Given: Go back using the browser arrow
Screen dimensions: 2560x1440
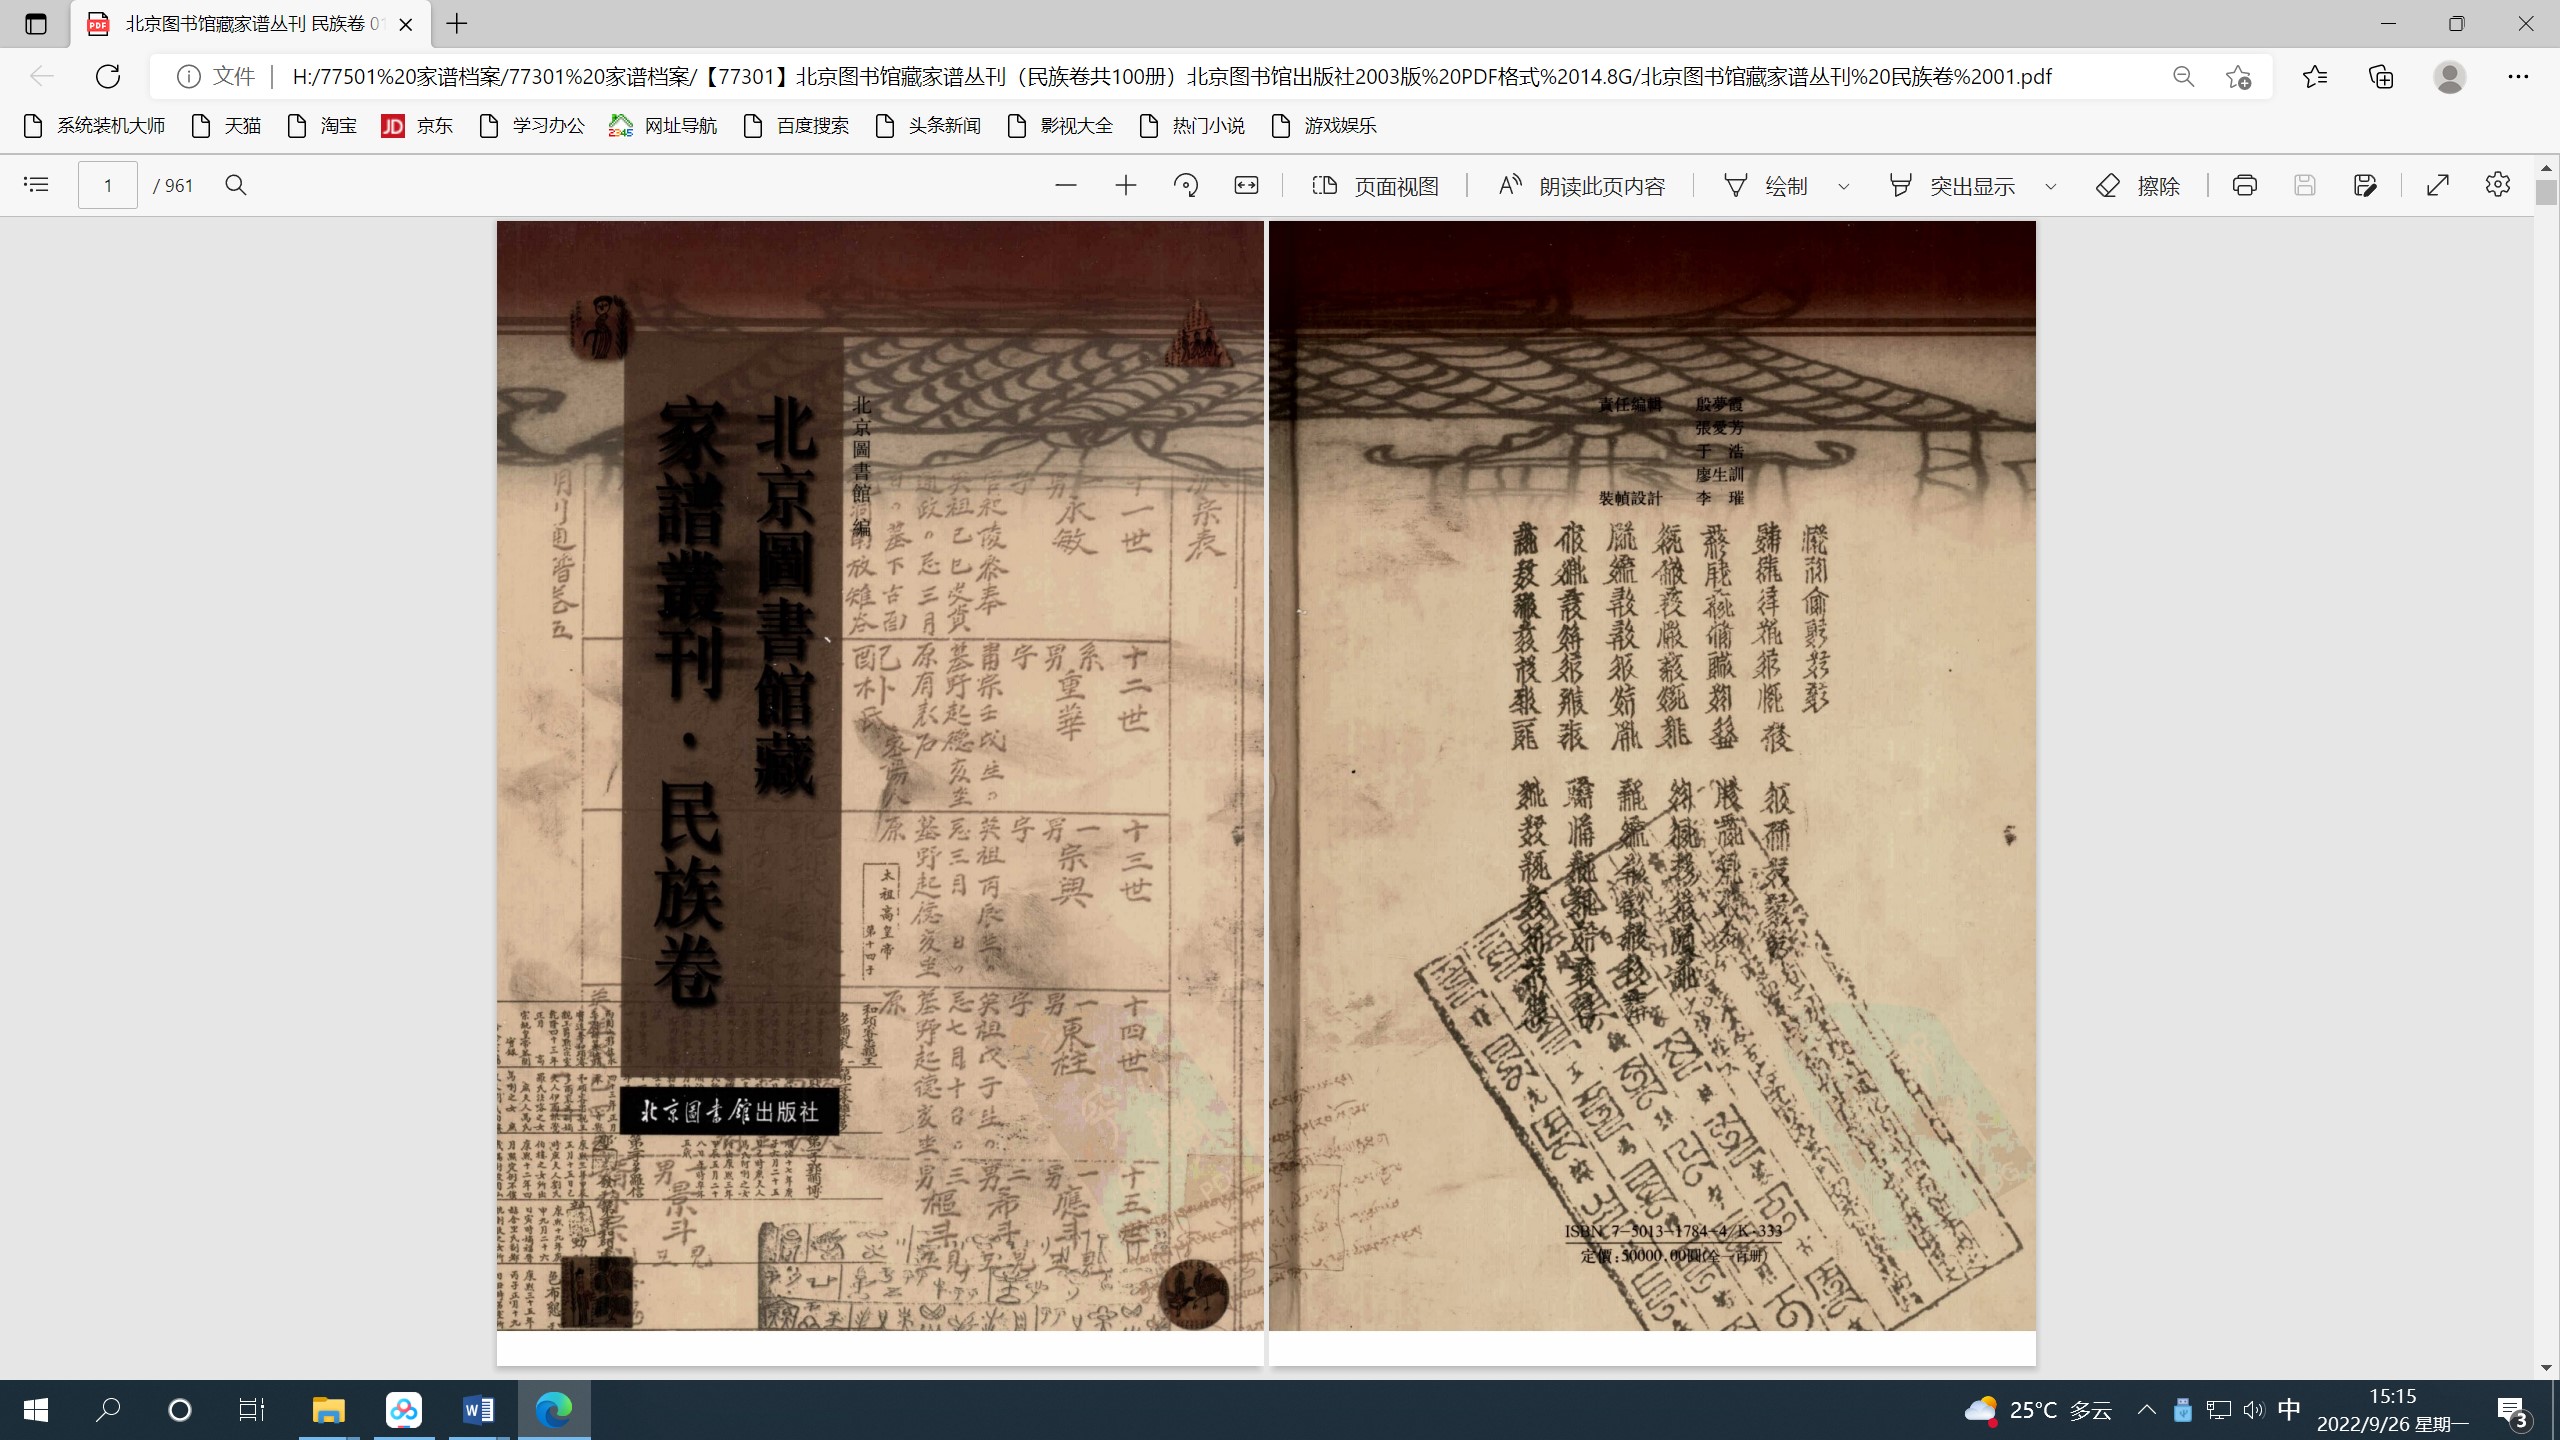Looking at the screenshot, I should click(41, 76).
